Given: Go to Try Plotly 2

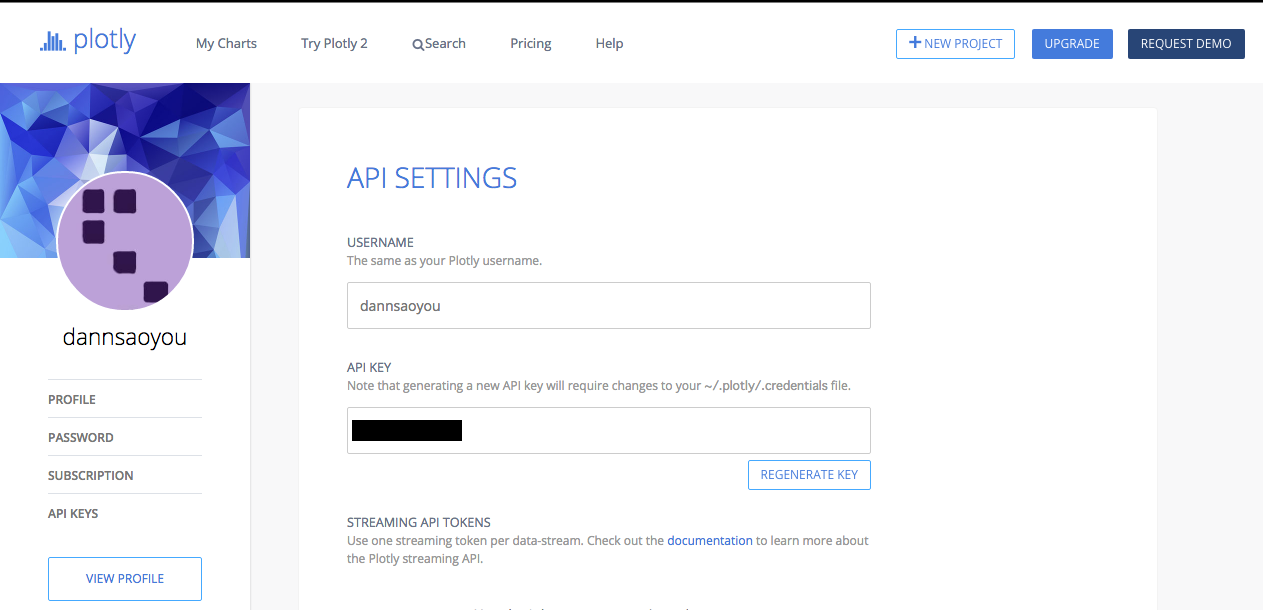Looking at the screenshot, I should click(334, 44).
